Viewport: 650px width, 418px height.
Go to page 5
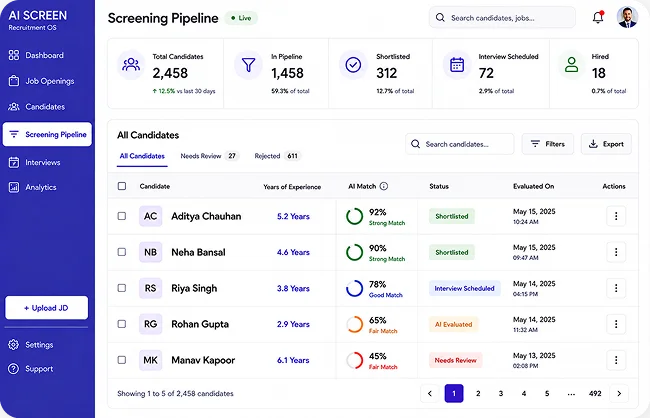[x=547, y=394]
